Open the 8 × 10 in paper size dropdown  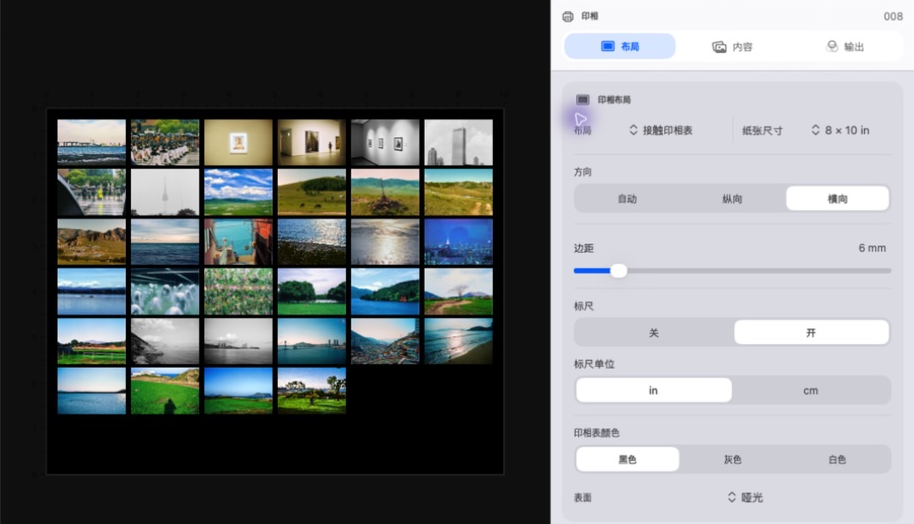pos(840,131)
